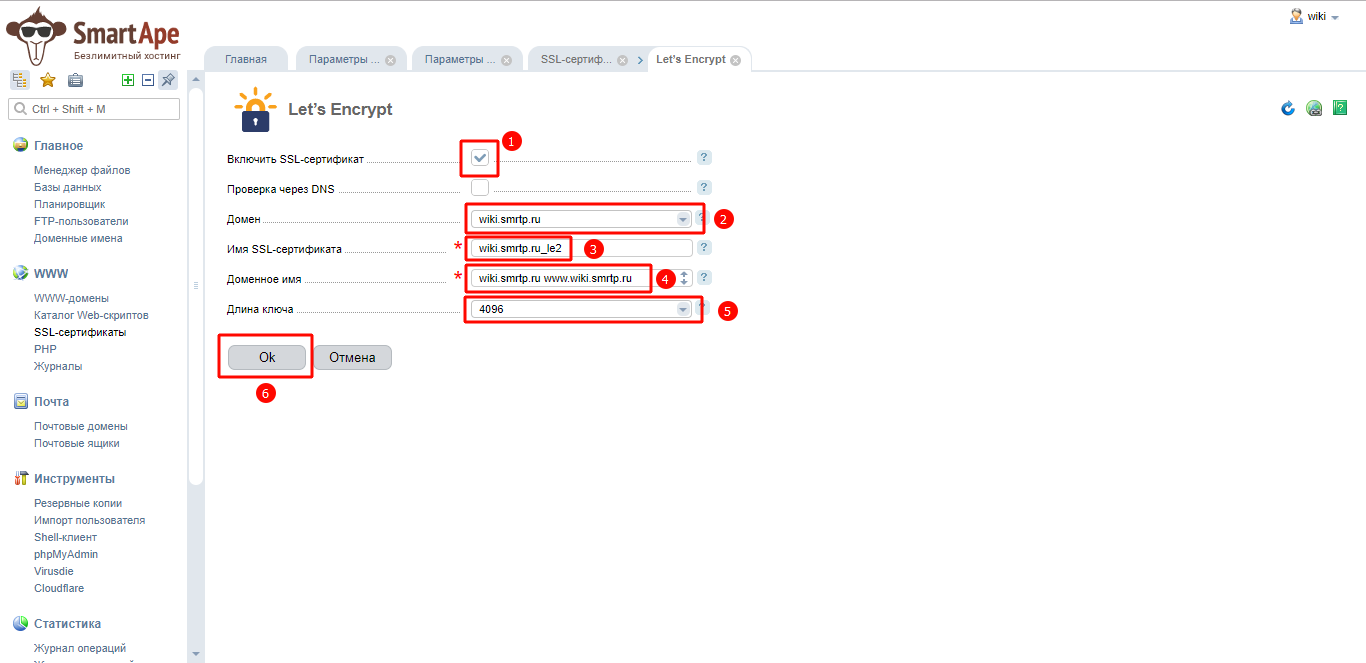Open Менеджер файлов in the sidebar
Screen dimensions: 1366x663
coord(82,170)
